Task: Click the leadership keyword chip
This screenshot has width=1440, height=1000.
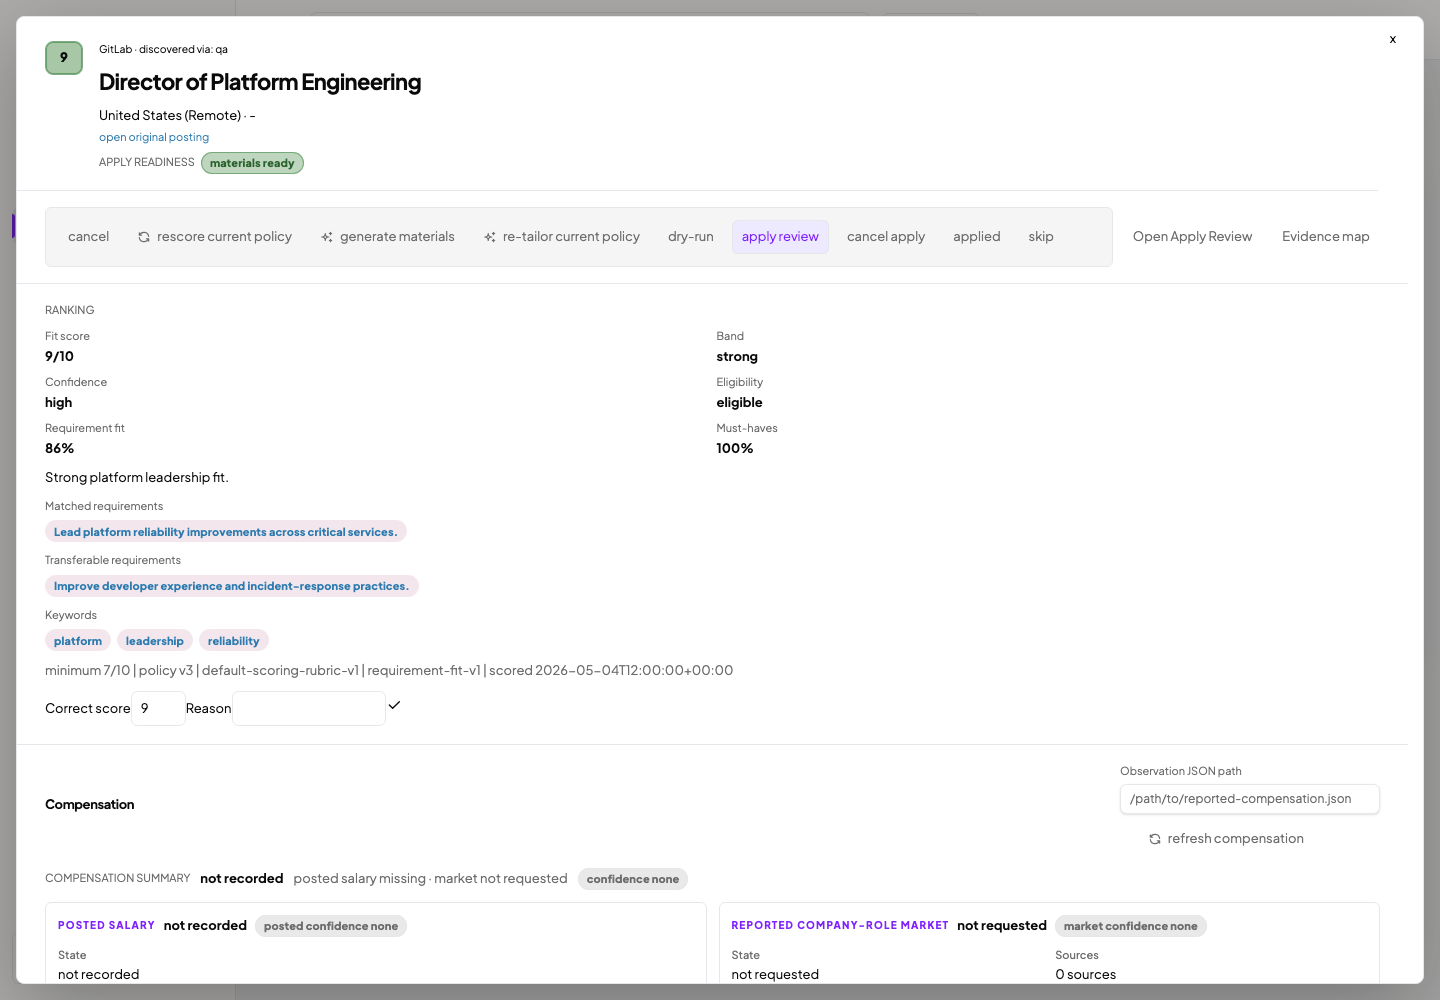Action: click(155, 641)
